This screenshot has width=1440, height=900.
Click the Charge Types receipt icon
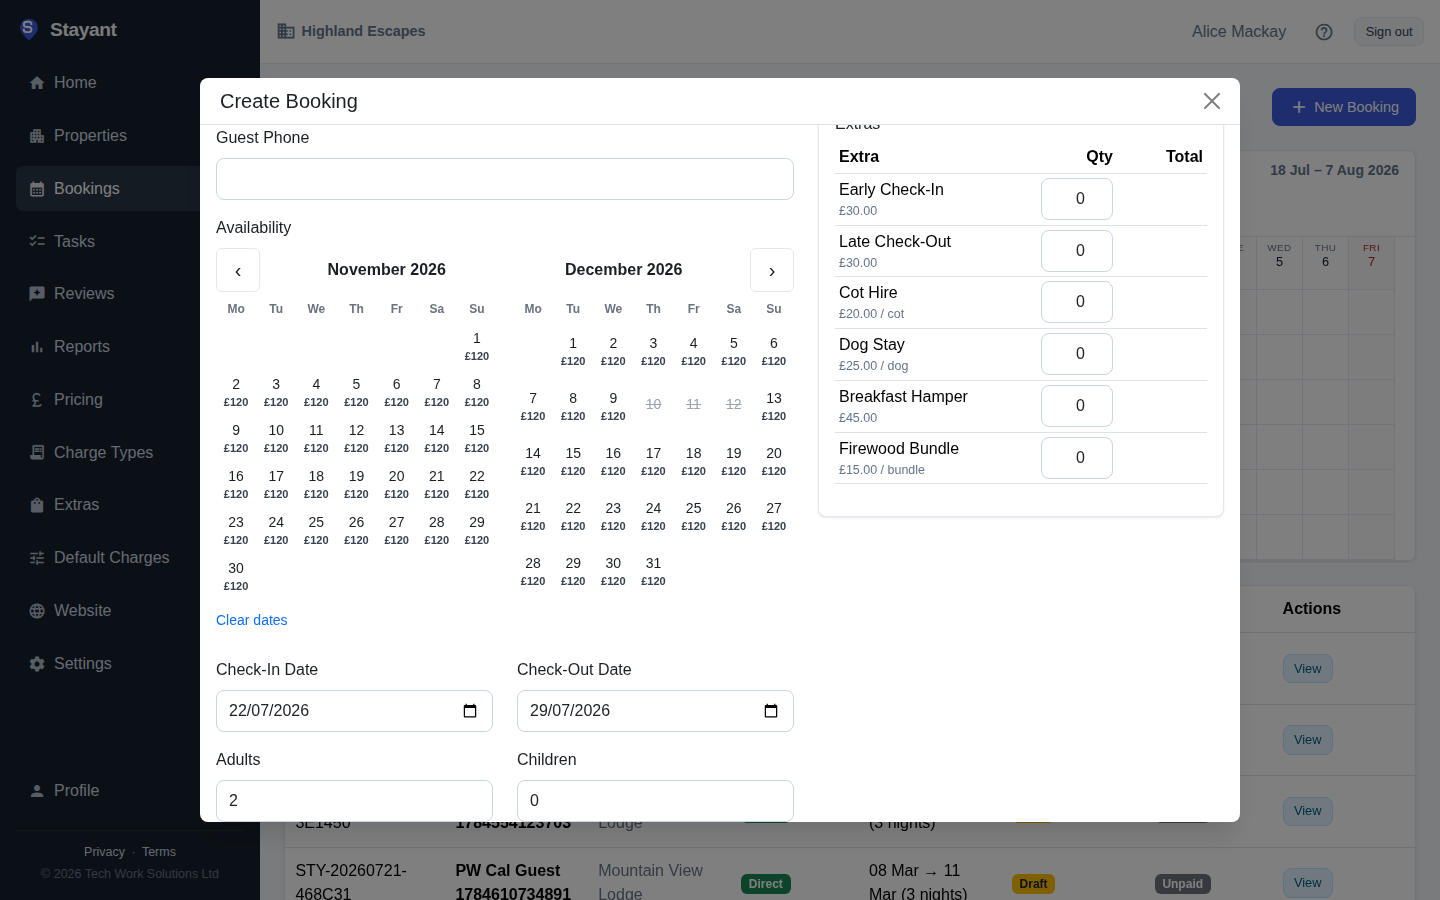[x=37, y=453]
